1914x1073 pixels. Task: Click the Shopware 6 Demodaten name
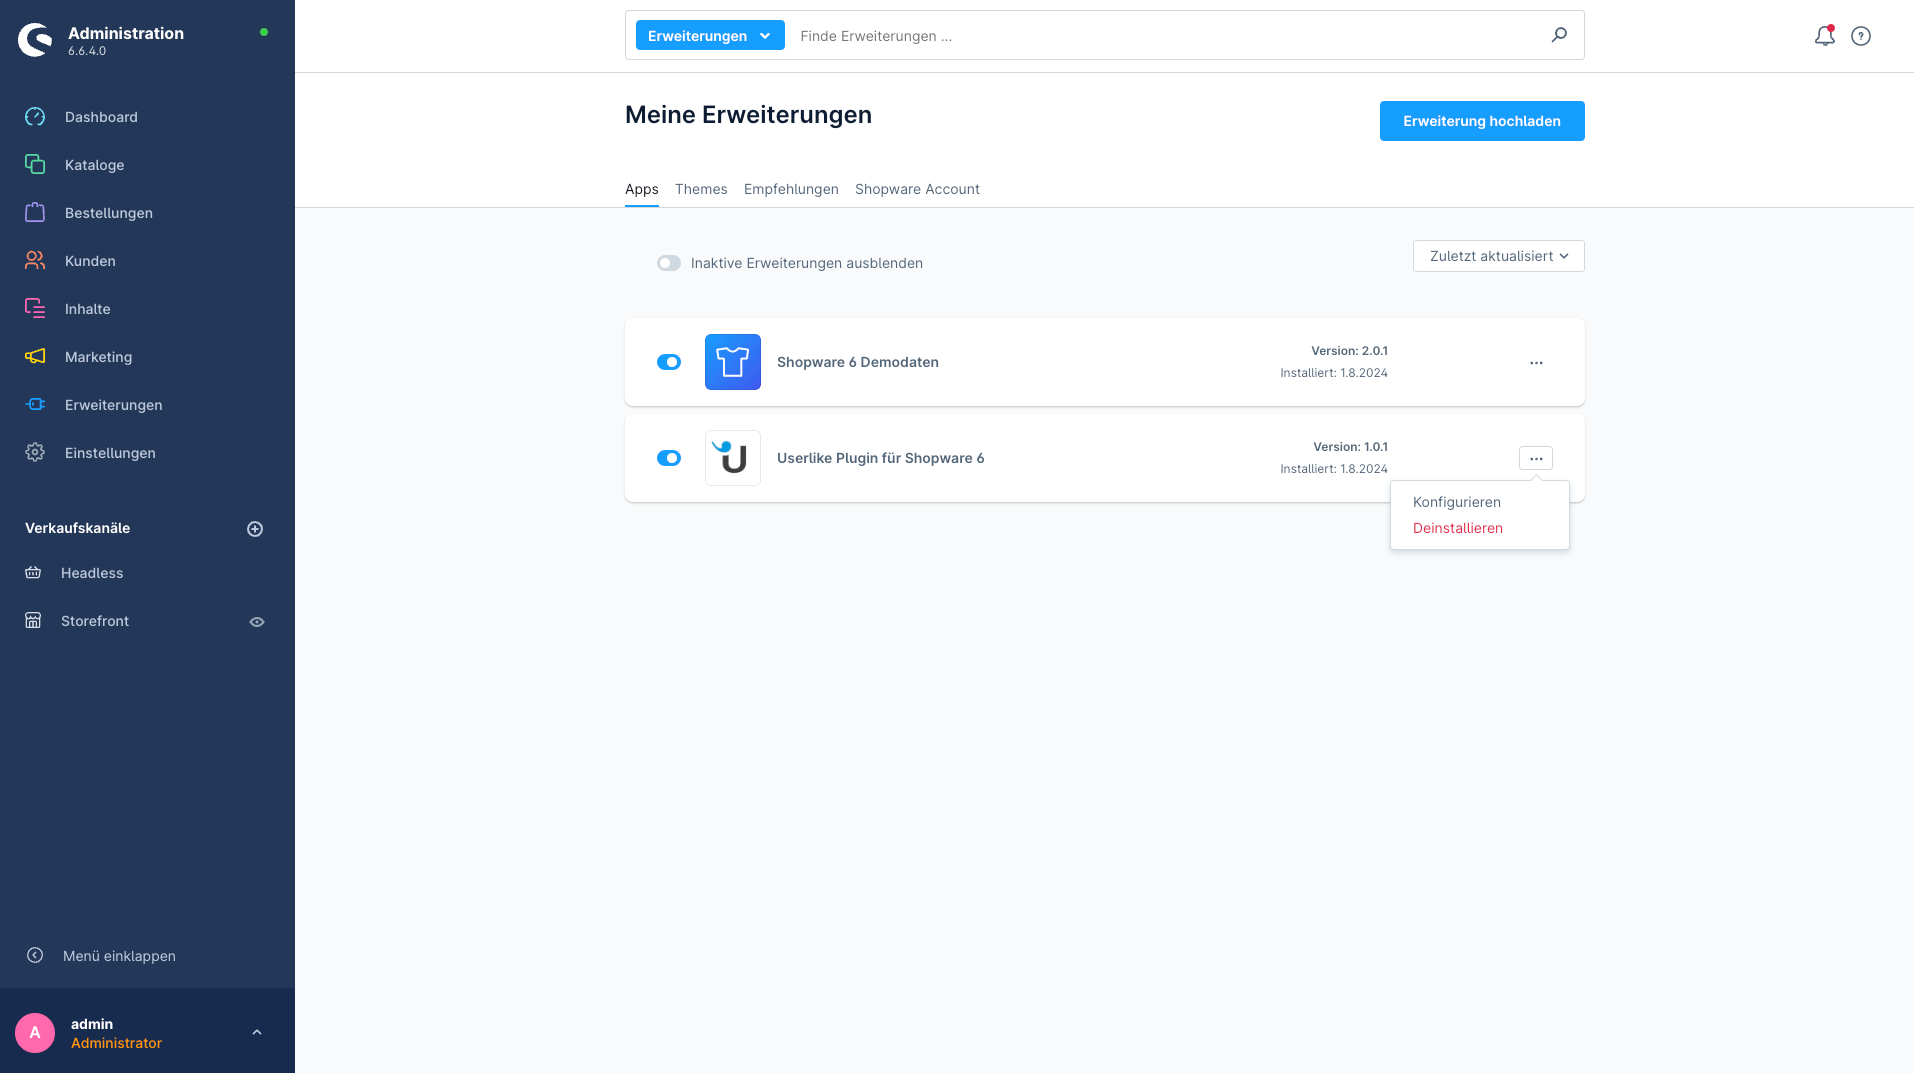858,362
